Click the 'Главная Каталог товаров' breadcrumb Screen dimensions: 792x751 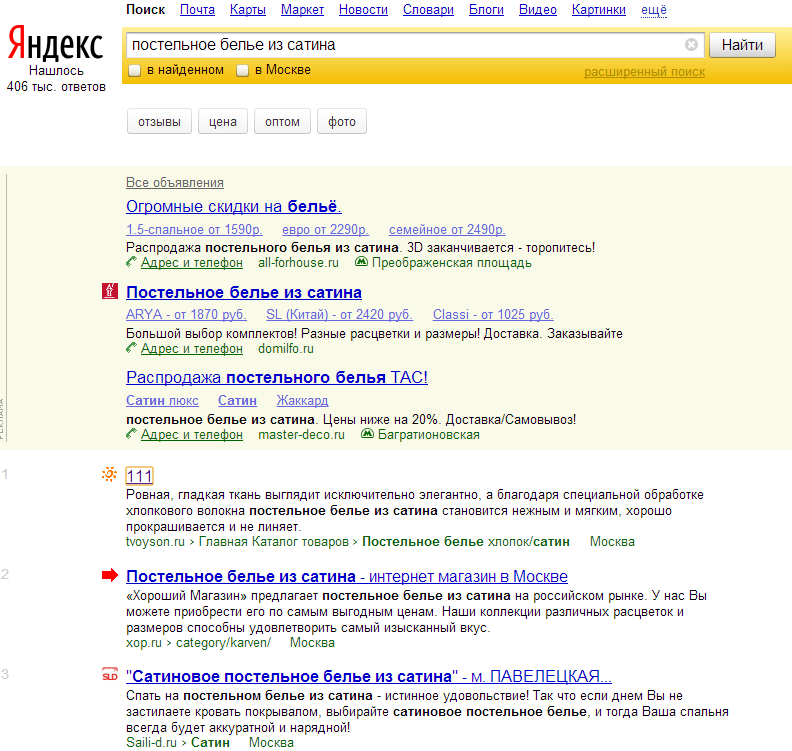tap(273, 542)
